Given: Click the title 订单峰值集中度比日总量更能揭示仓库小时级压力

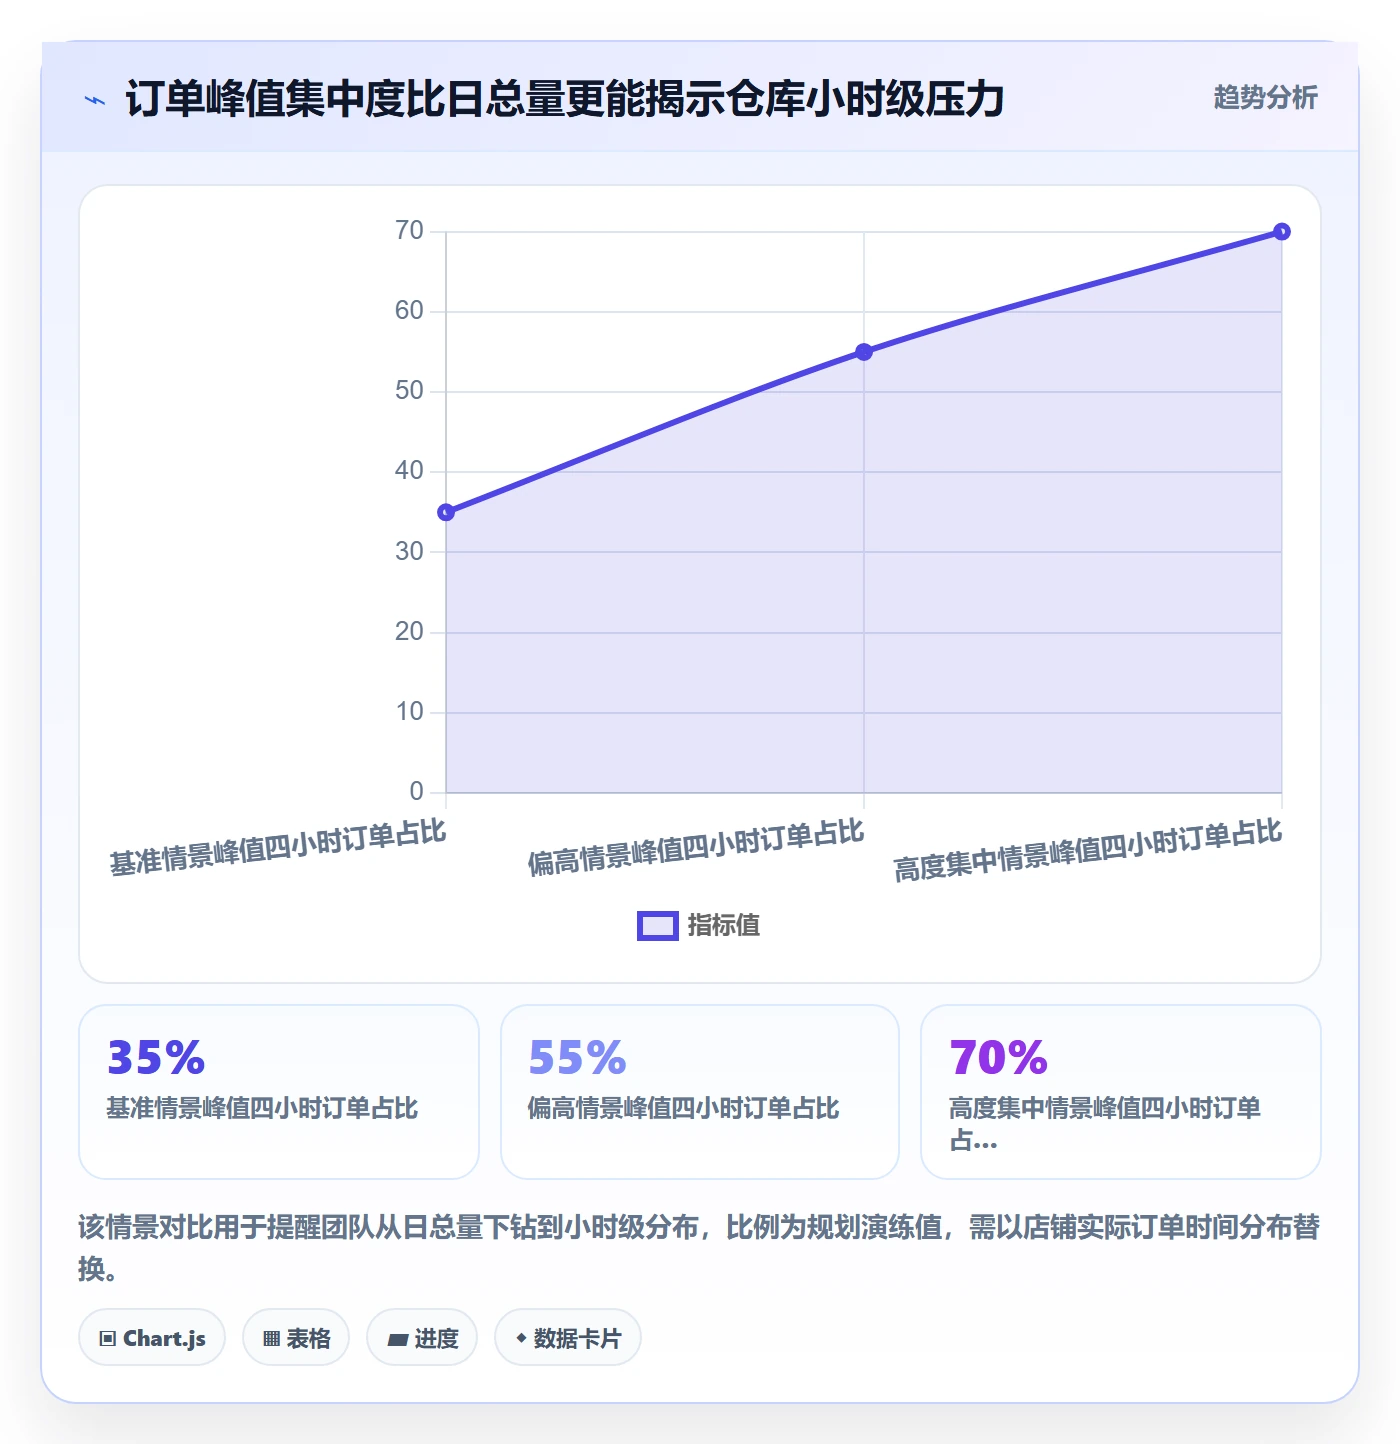Looking at the screenshot, I should 565,100.
